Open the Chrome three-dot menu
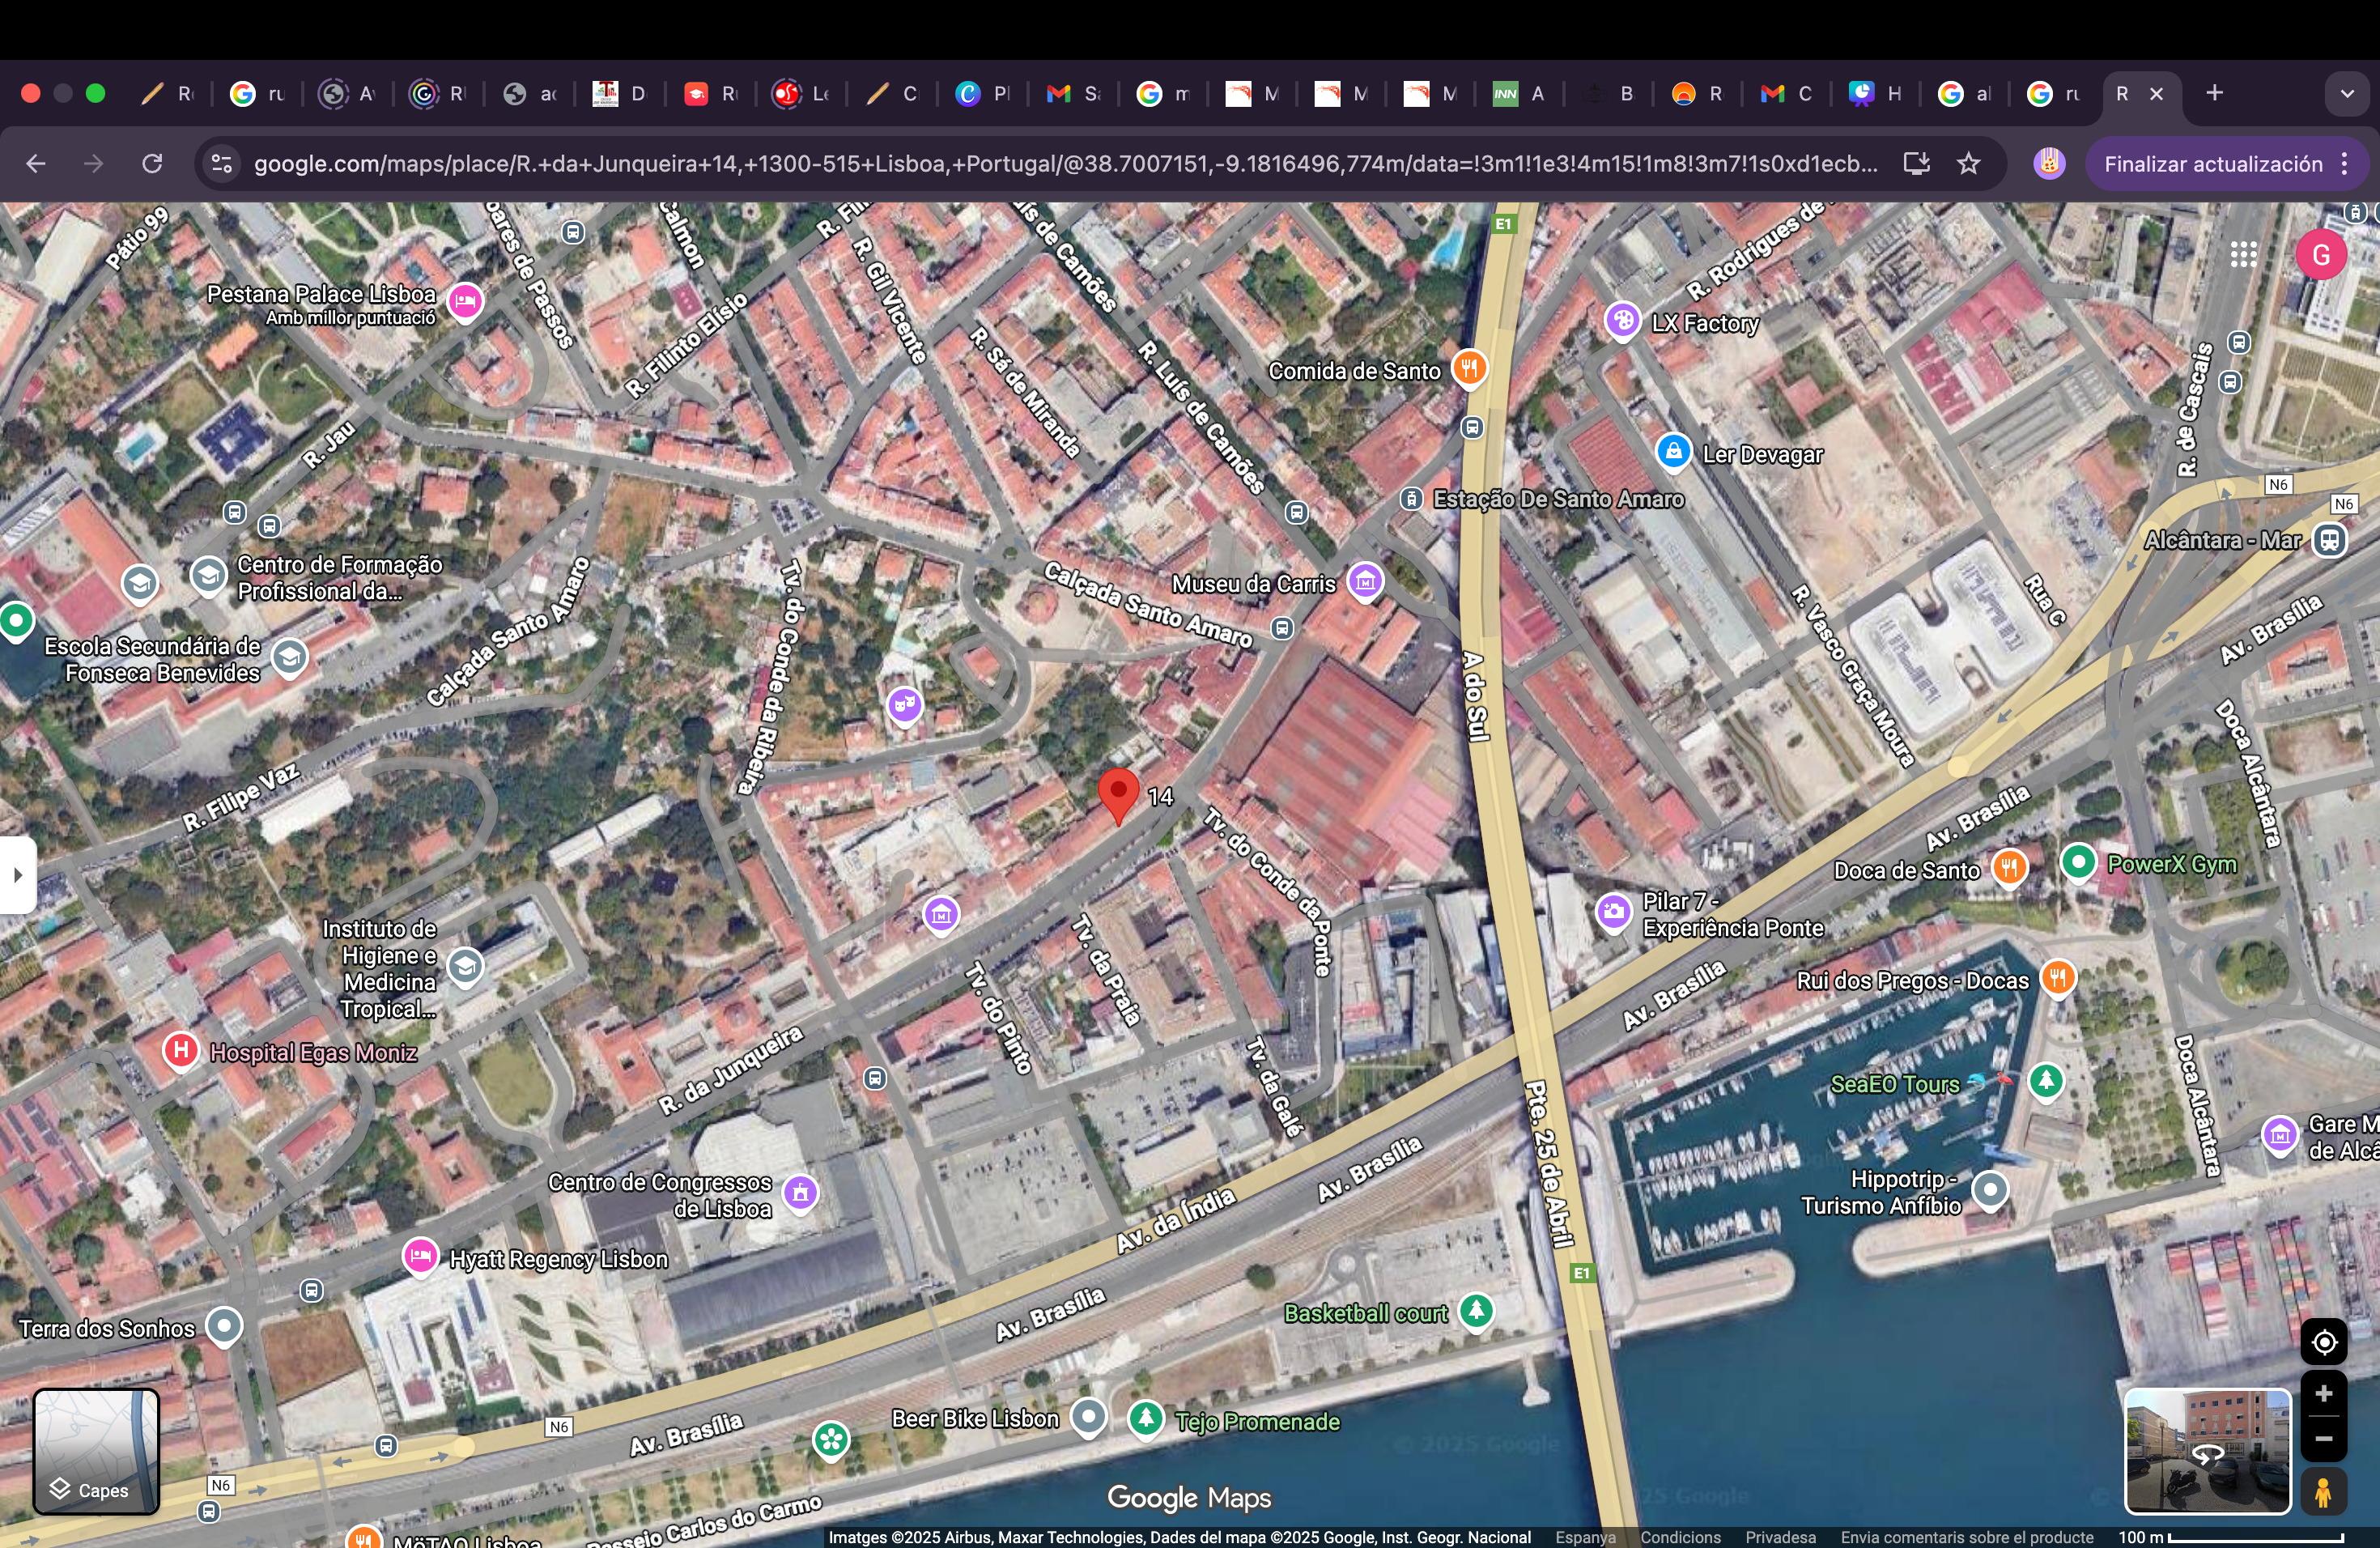The width and height of the screenshot is (2380, 1548). pos(2345,164)
